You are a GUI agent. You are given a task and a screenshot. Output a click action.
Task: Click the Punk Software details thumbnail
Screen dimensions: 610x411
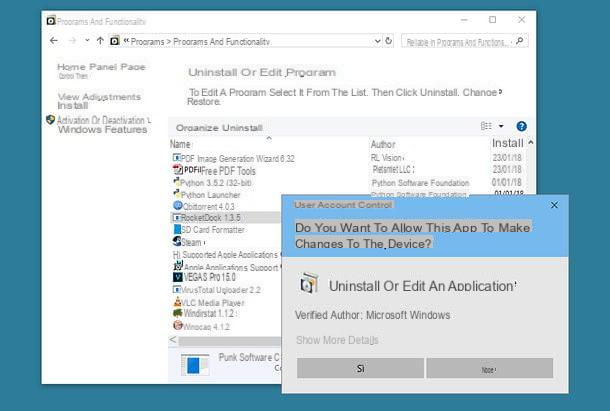tap(195, 365)
